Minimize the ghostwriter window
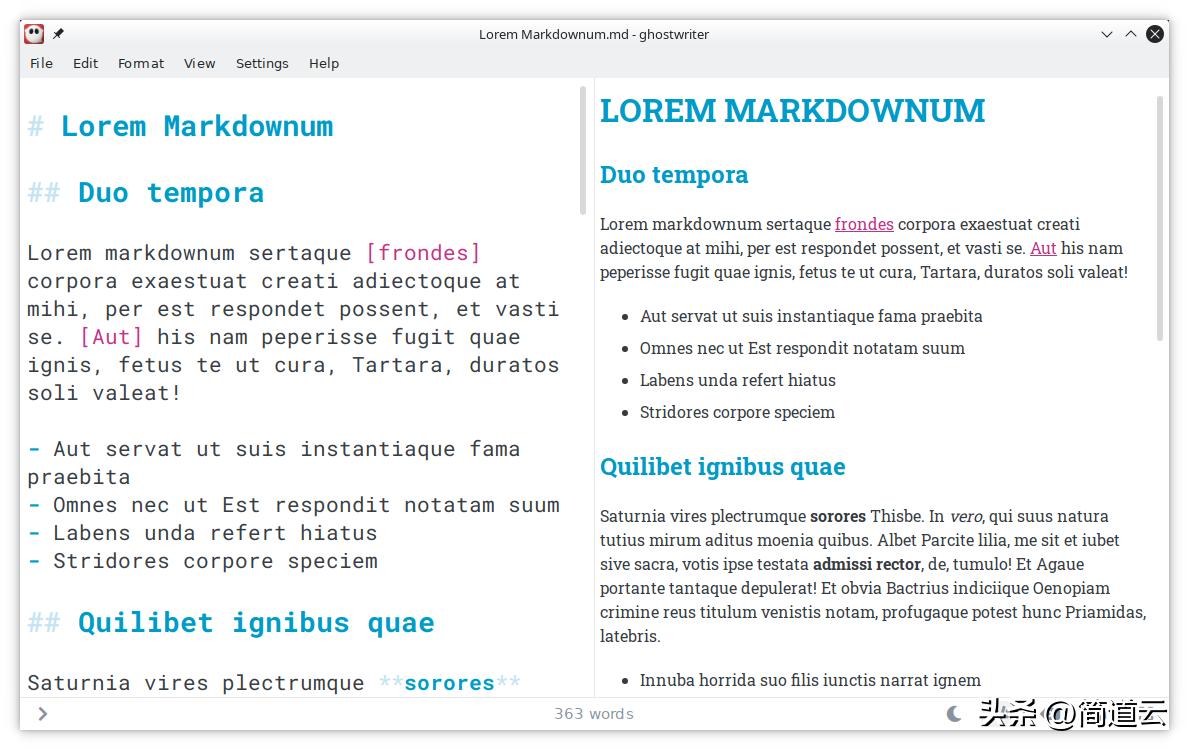1189x750 pixels. [1107, 34]
